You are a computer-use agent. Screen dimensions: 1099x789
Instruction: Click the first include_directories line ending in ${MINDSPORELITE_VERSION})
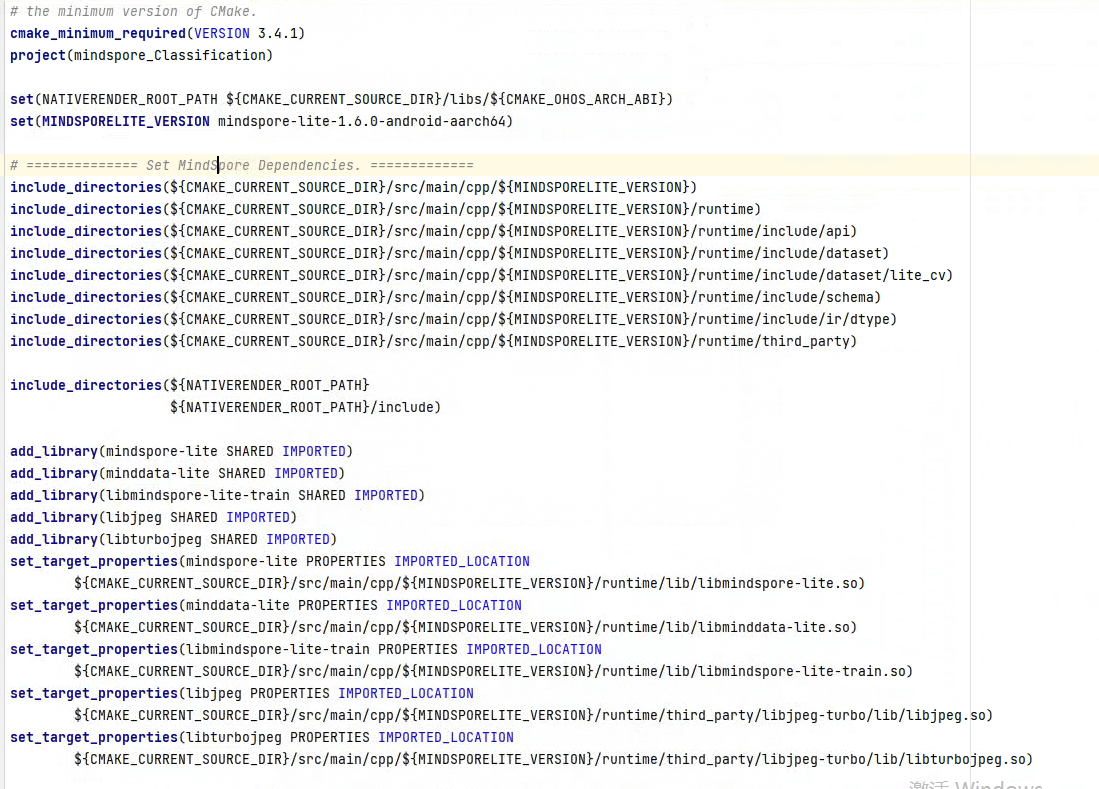[x=353, y=187]
